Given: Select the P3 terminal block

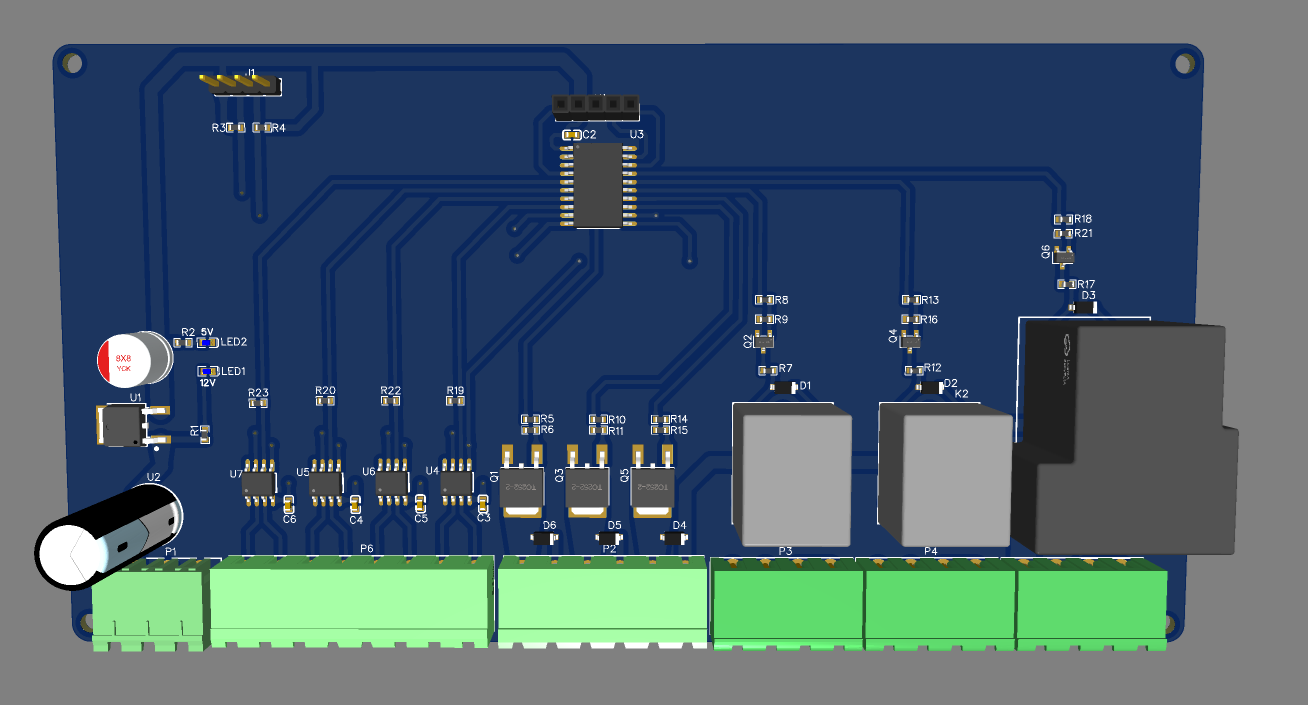Looking at the screenshot, I should [787, 604].
